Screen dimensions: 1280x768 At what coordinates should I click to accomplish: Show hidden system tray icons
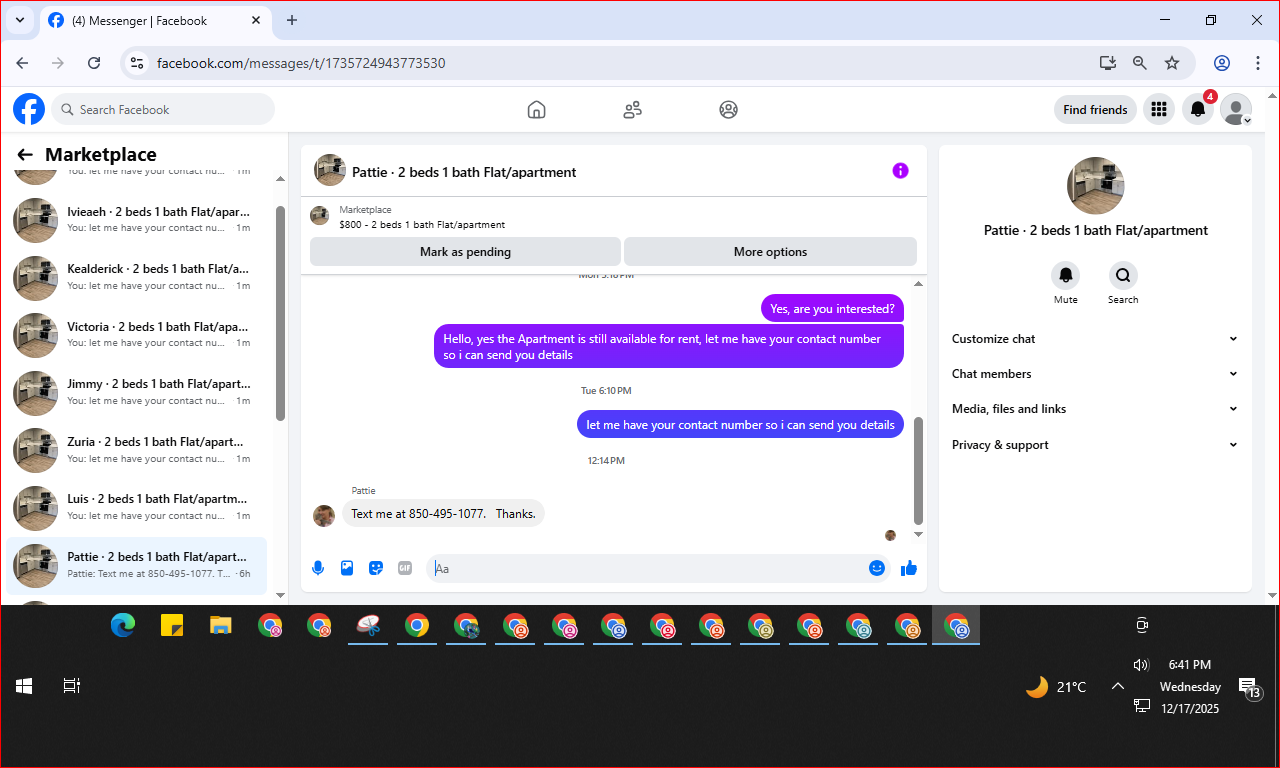tap(1118, 686)
